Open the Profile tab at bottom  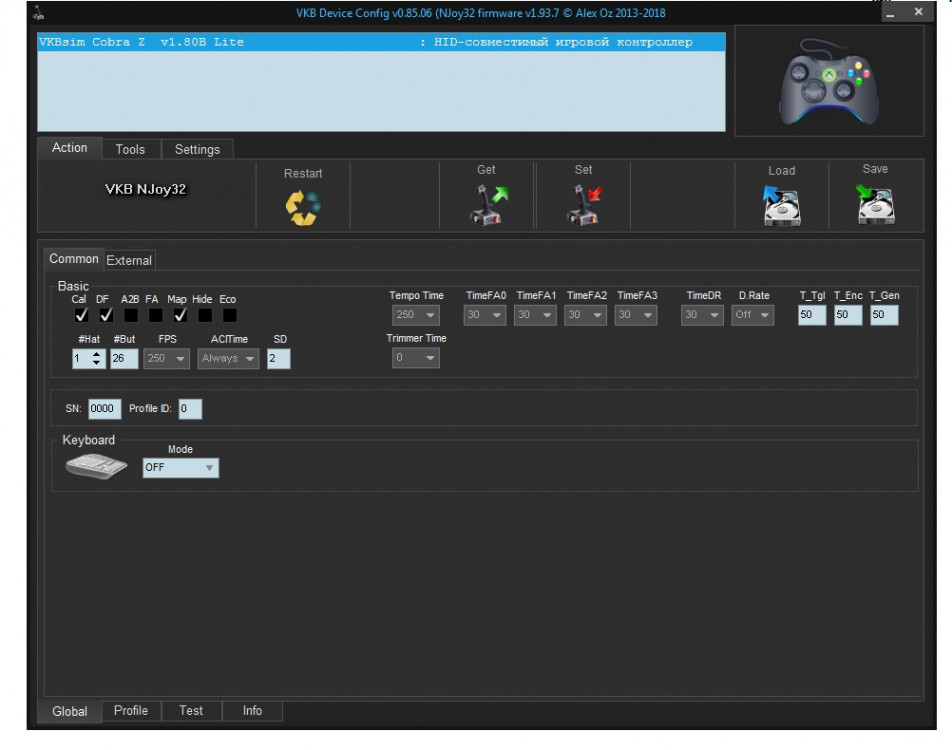[x=130, y=711]
